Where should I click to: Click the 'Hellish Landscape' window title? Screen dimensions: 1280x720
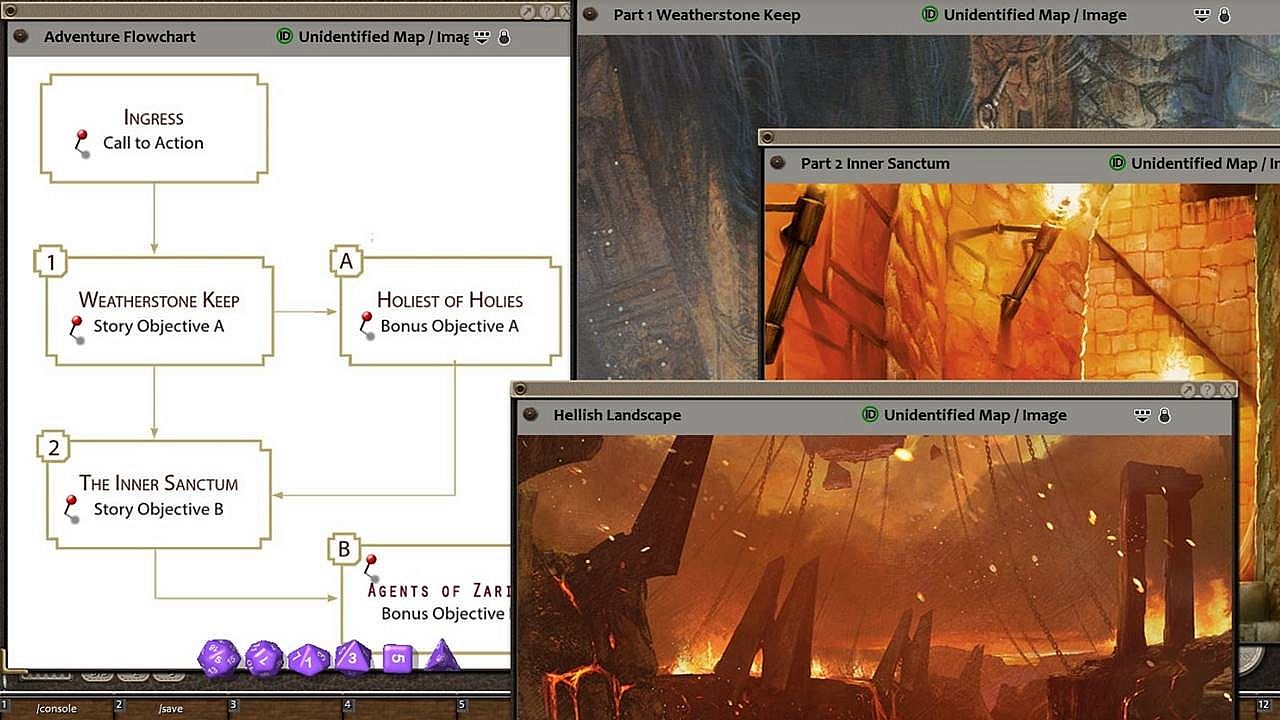pos(617,415)
